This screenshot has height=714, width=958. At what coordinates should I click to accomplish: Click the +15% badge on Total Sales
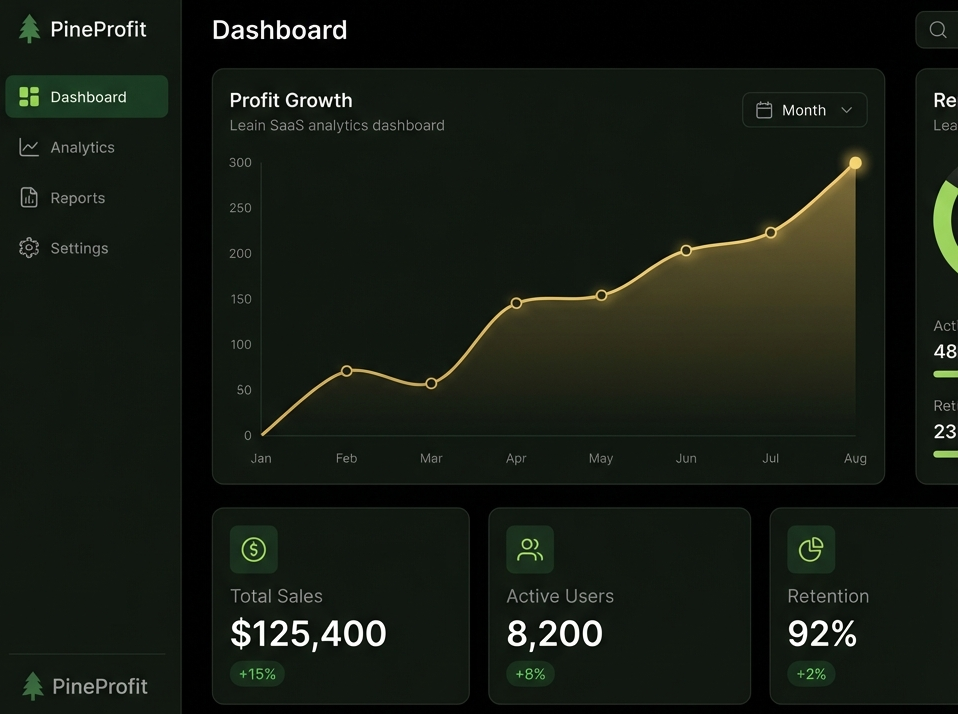(257, 673)
